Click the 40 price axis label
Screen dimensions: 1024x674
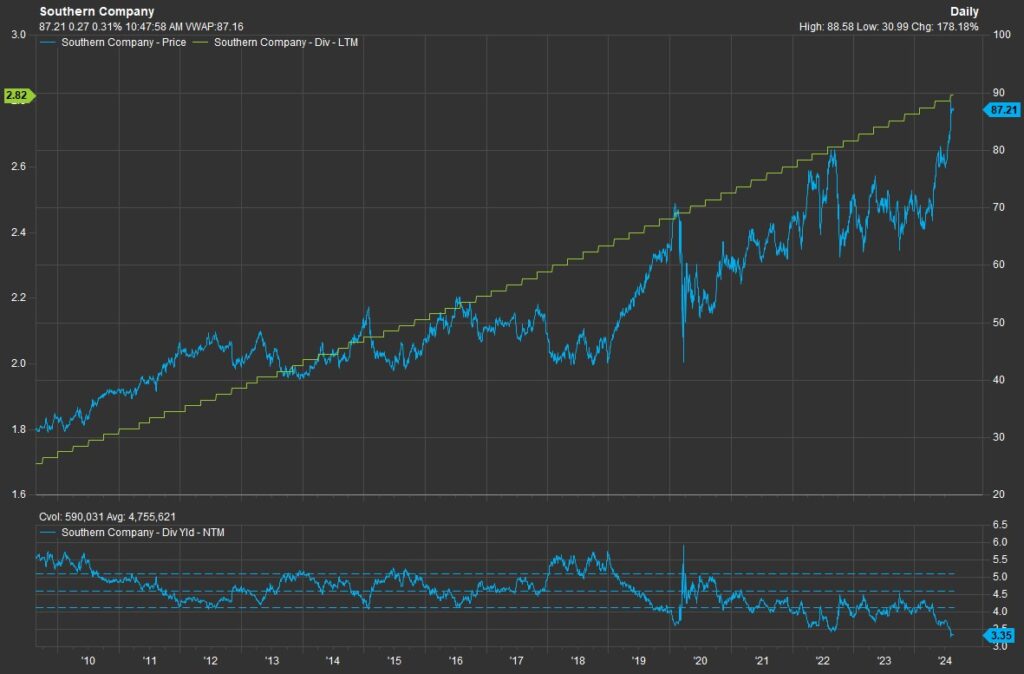pos(999,379)
